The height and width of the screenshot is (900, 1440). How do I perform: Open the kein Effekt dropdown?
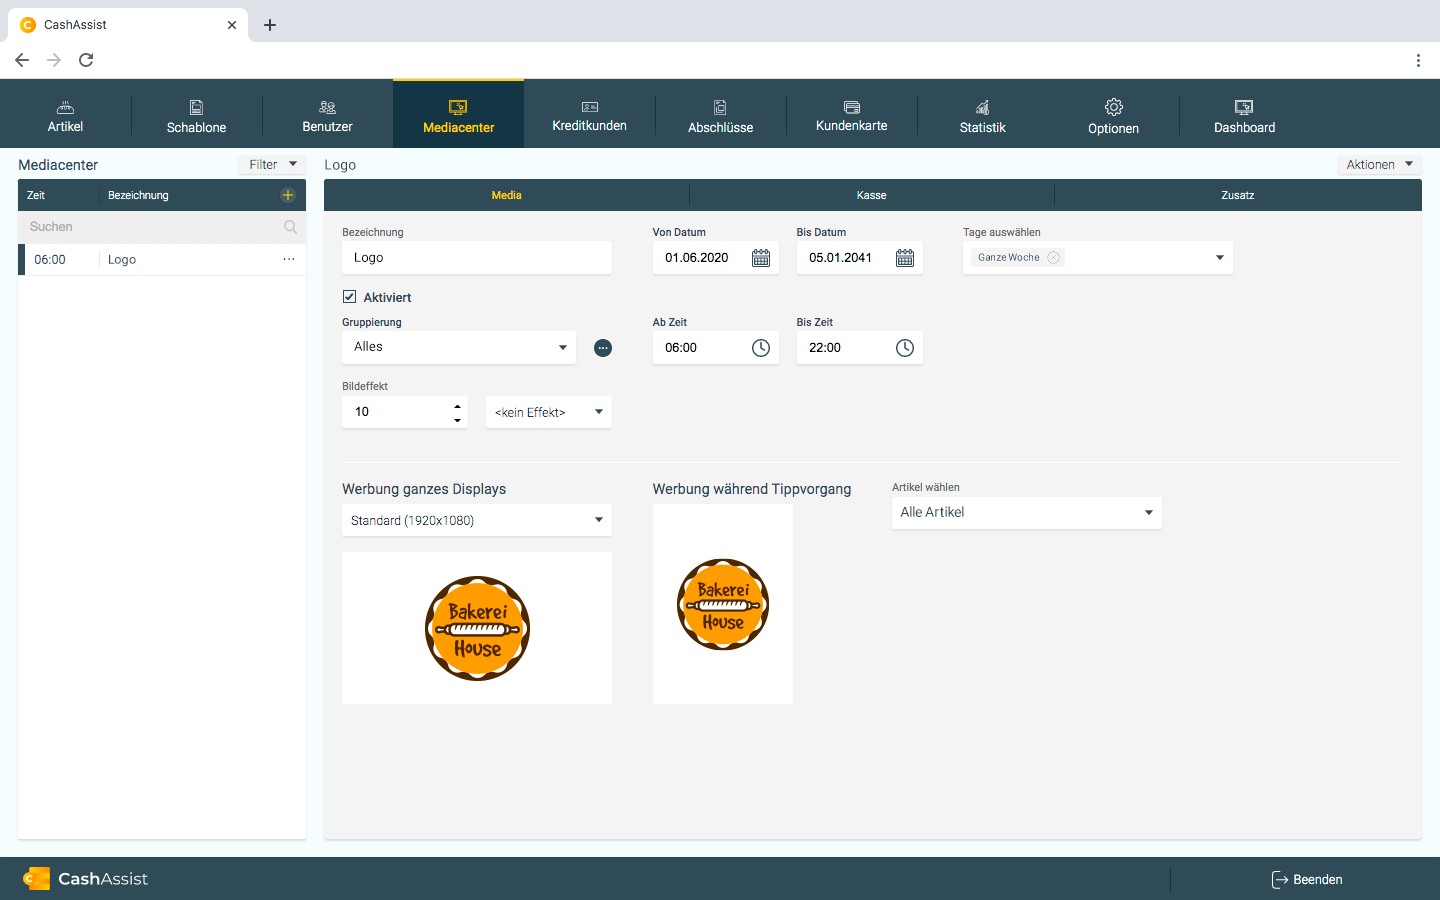[x=549, y=412]
